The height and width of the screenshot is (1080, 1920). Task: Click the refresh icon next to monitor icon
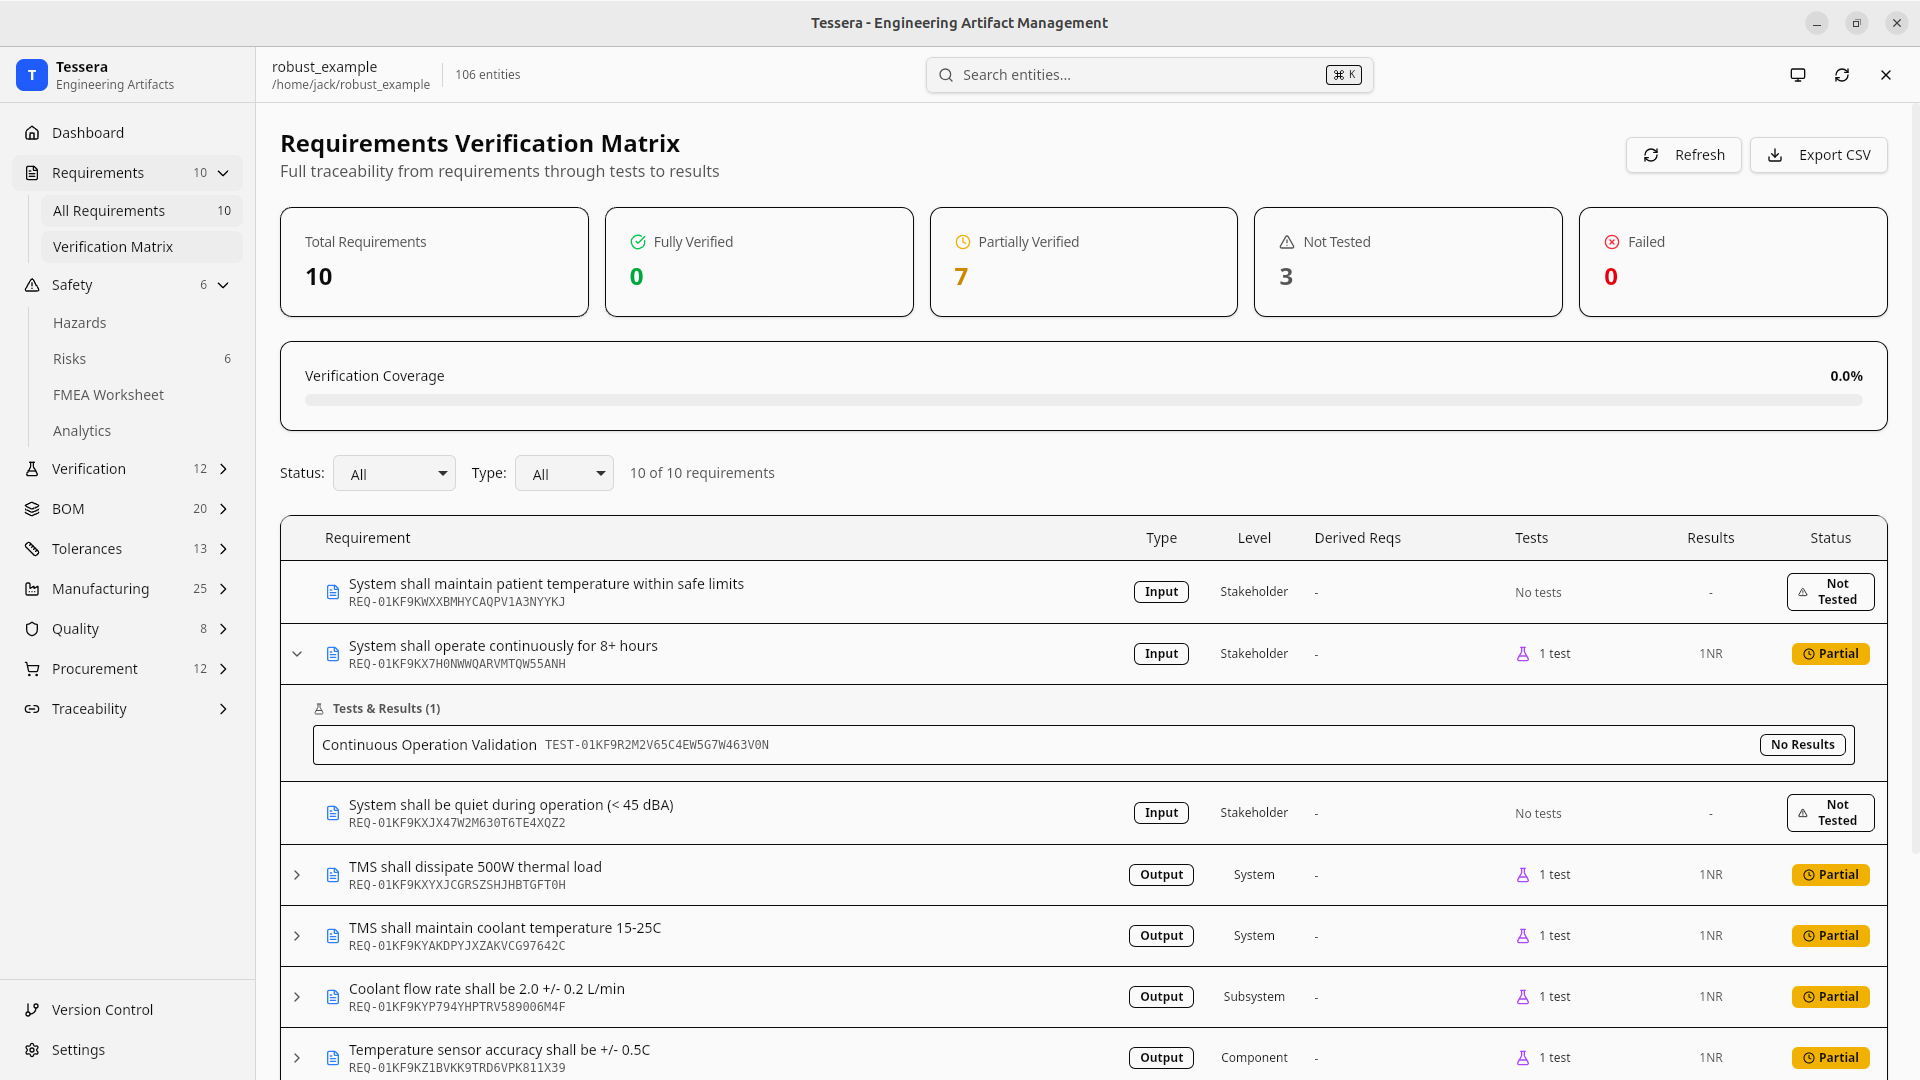pos(1842,74)
